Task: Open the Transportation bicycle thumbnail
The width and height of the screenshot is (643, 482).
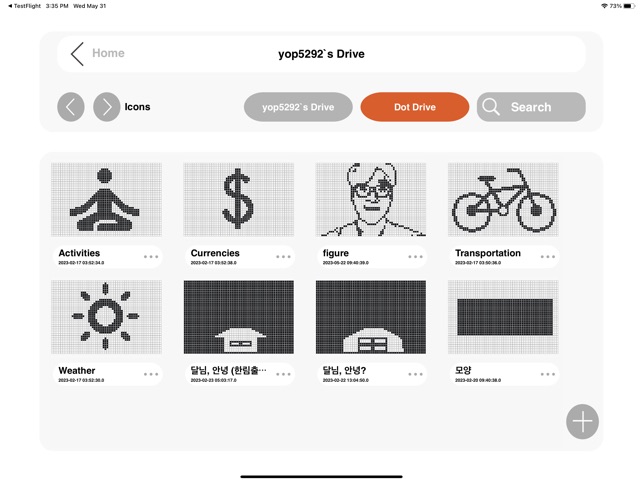Action: click(503, 200)
